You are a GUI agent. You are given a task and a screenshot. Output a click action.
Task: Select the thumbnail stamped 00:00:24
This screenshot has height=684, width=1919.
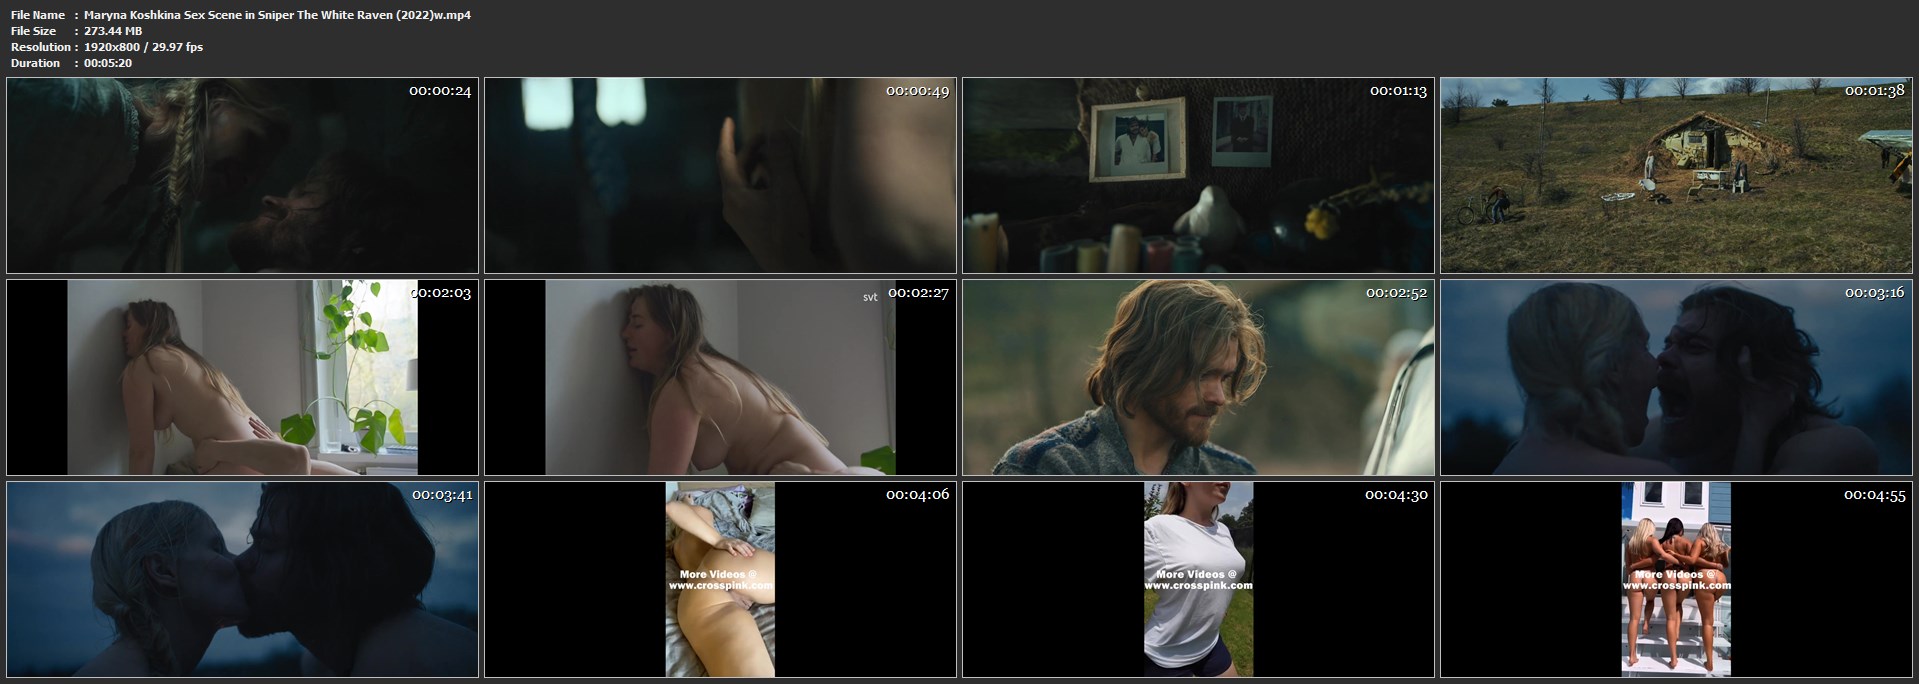click(242, 175)
